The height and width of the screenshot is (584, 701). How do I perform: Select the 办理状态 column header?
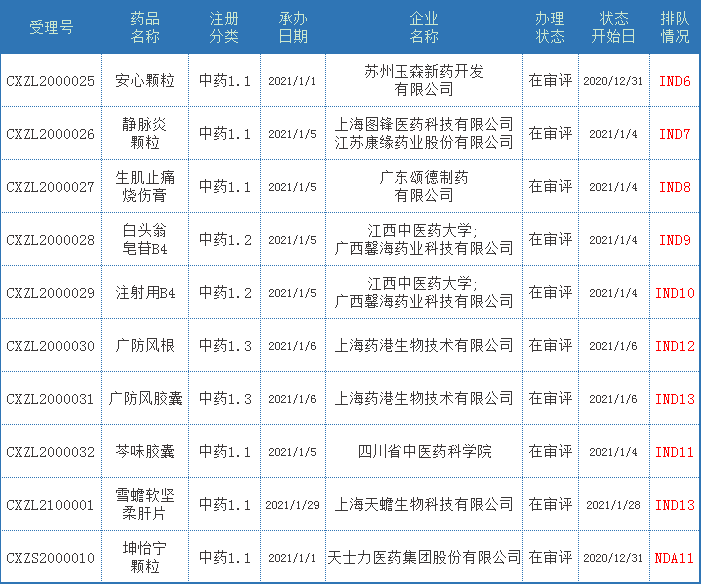(x=550, y=27)
